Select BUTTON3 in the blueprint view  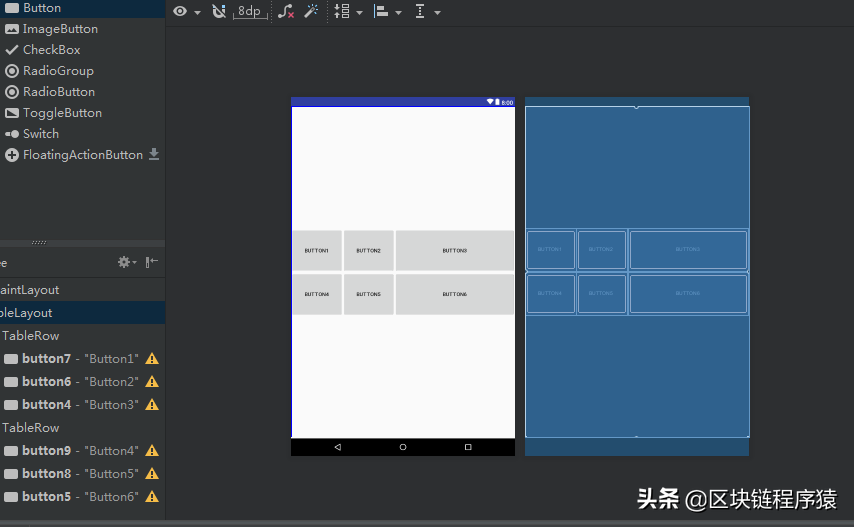tap(688, 249)
